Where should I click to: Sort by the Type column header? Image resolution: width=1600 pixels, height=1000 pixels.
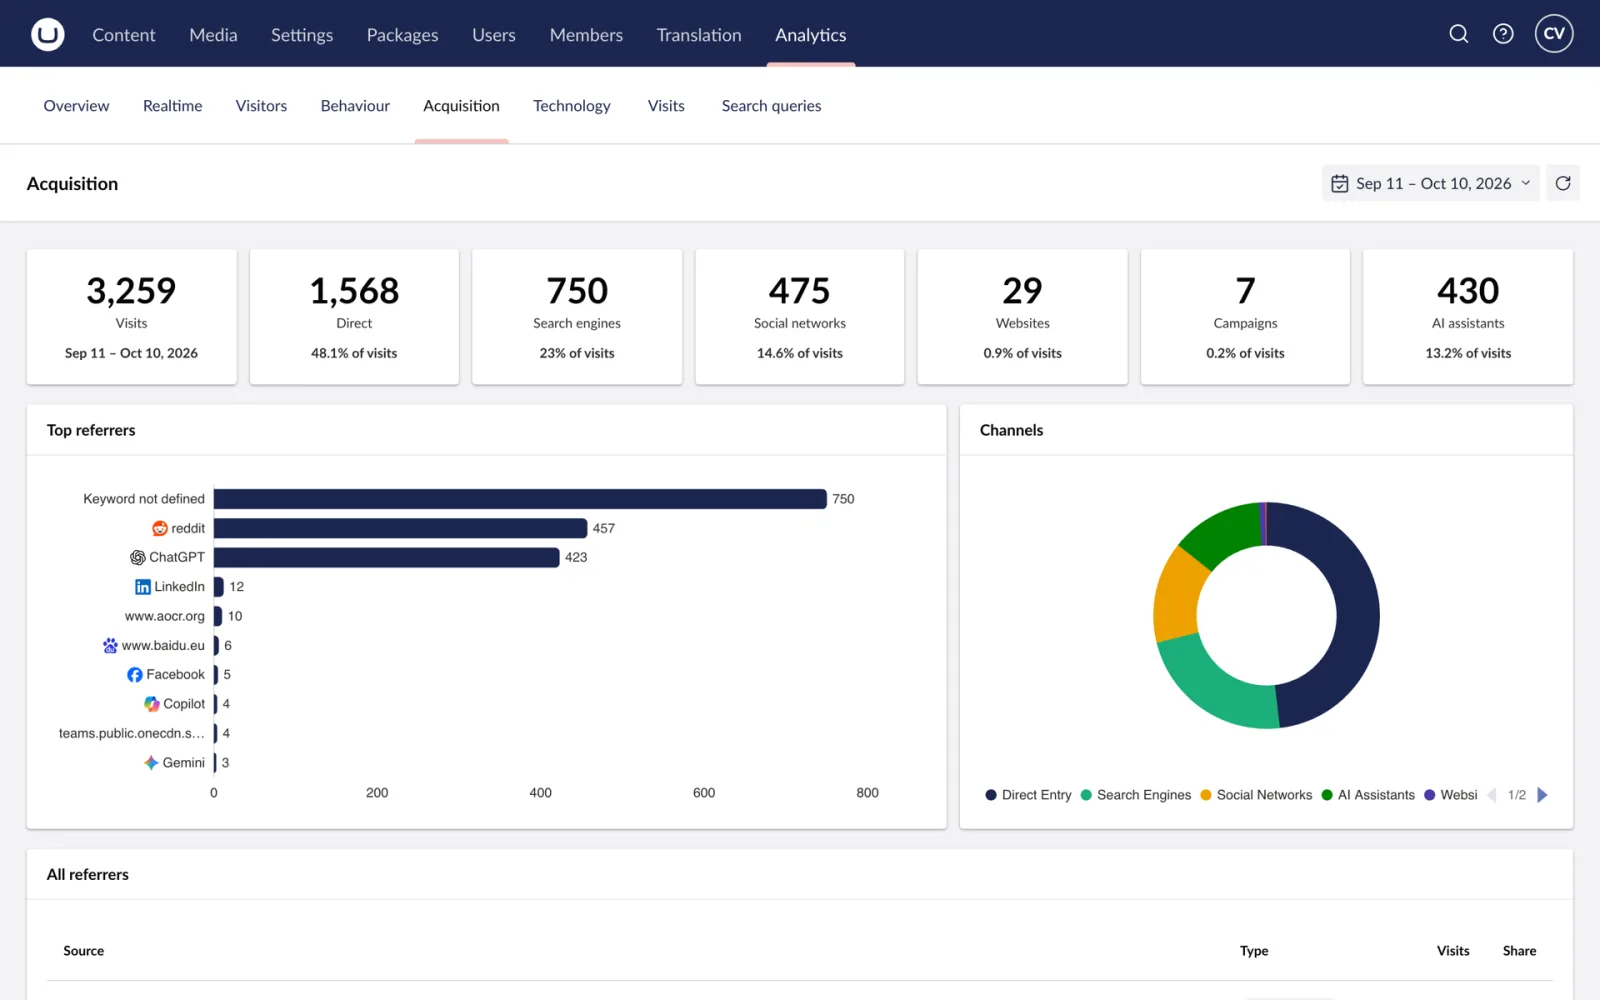tap(1254, 951)
